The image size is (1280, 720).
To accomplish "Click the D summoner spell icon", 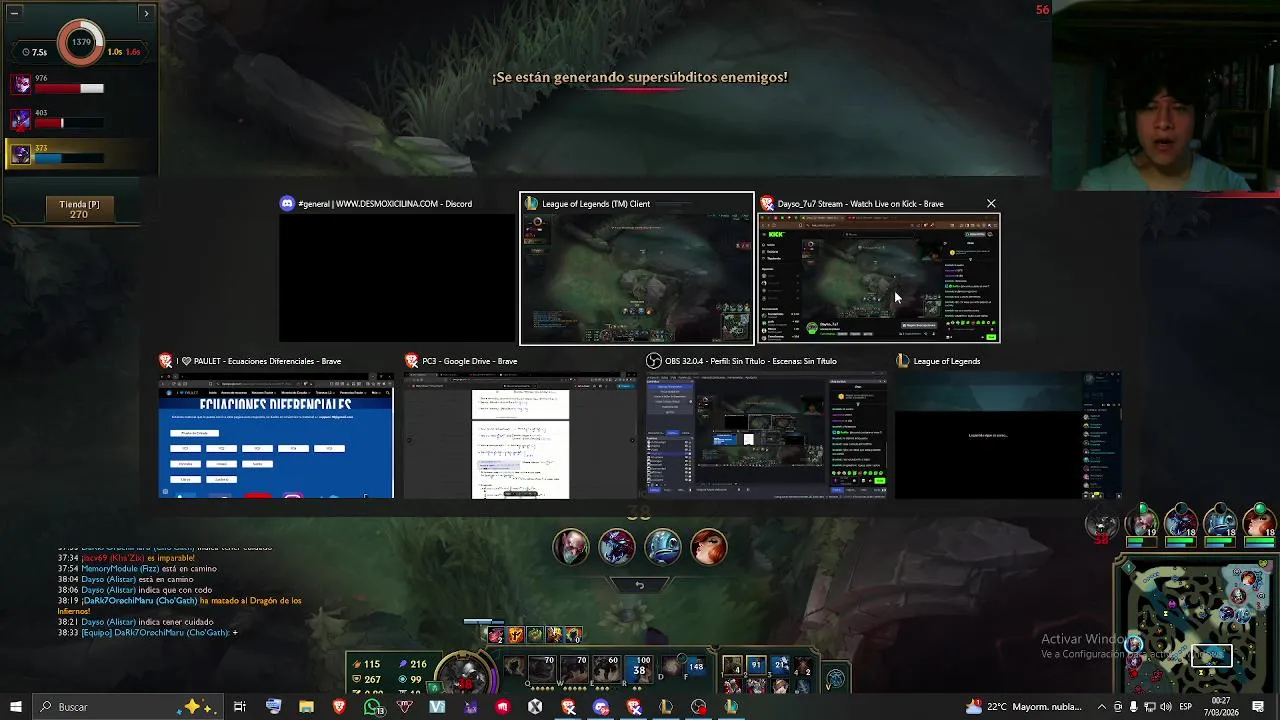I will [671, 666].
